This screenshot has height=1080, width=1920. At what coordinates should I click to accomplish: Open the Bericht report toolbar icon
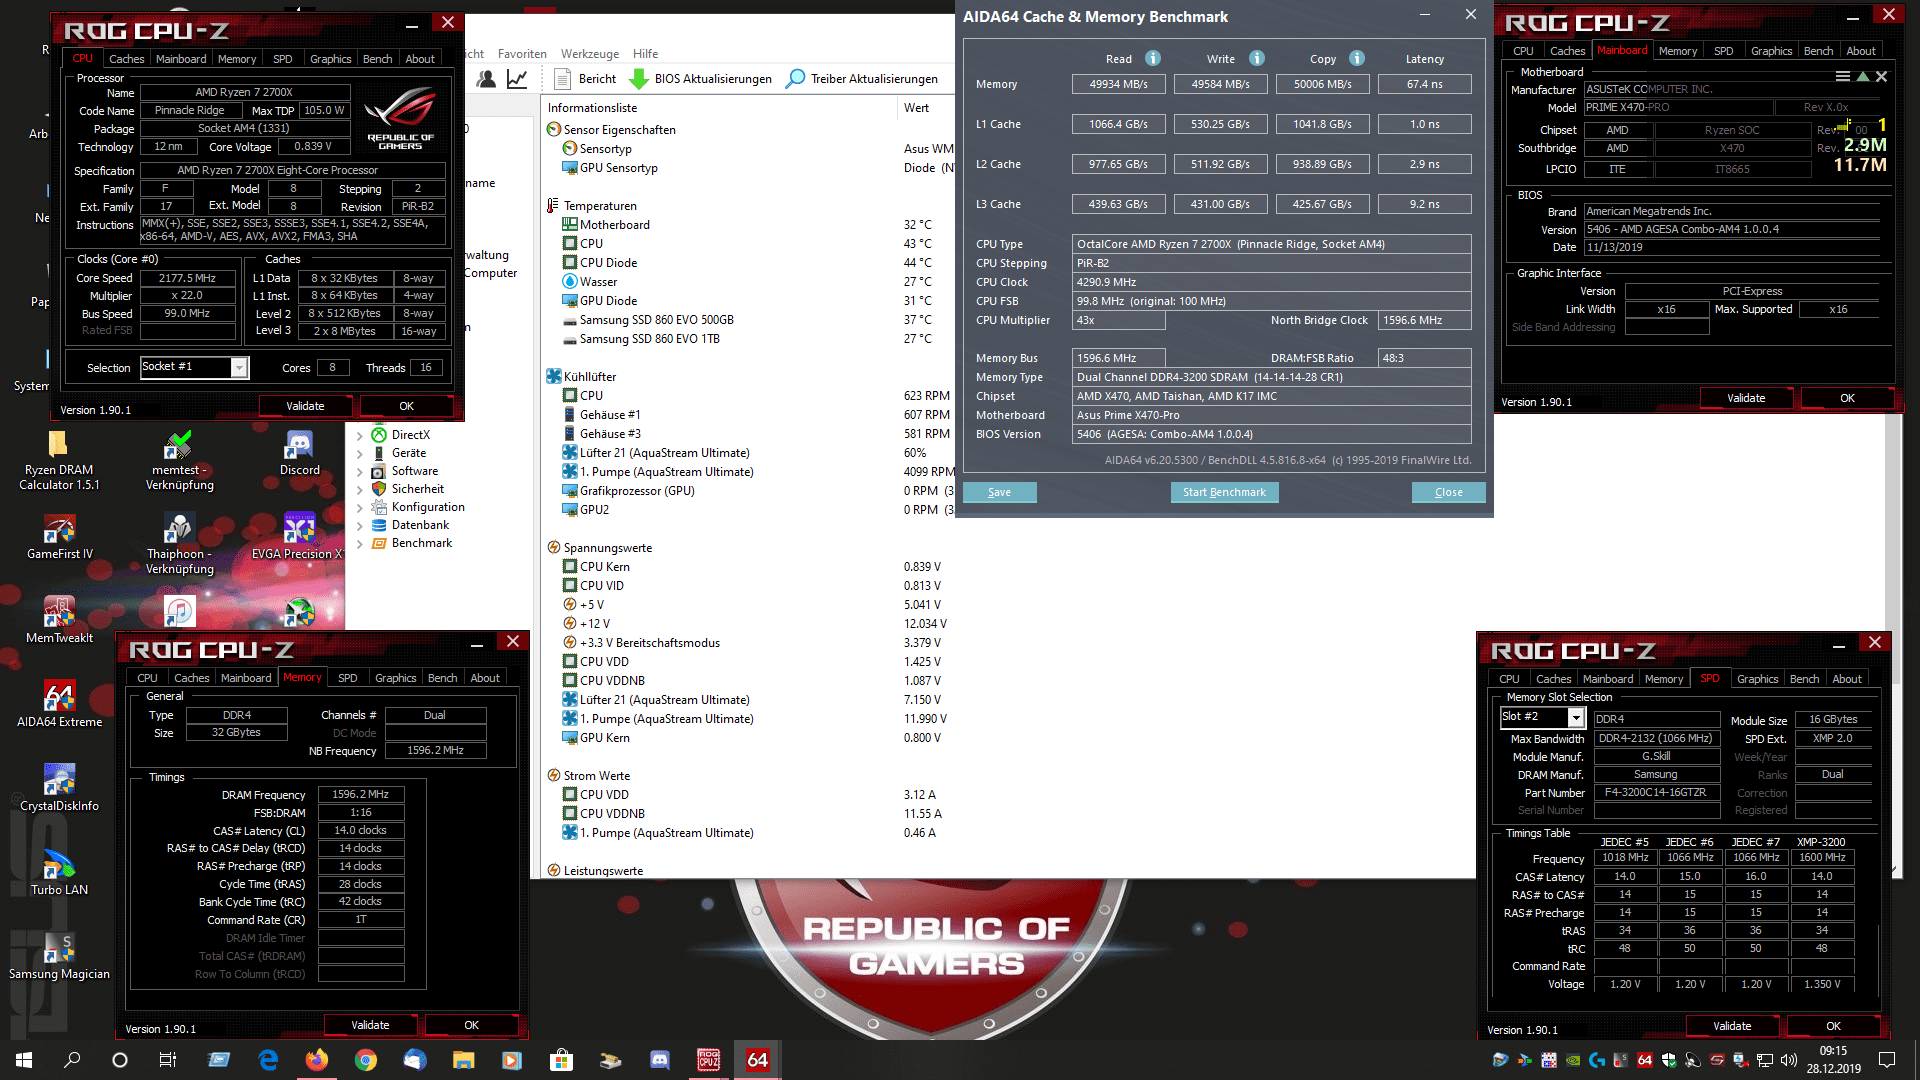(562, 79)
